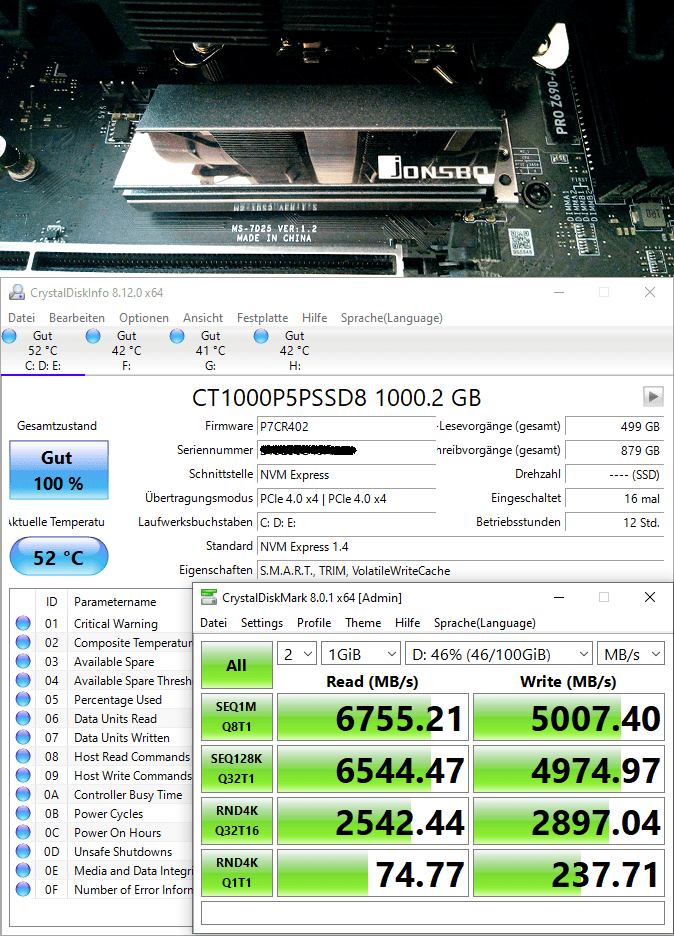Open the test size dropdown showing 1GiB
The width and height of the screenshot is (674, 936).
[x=361, y=654]
